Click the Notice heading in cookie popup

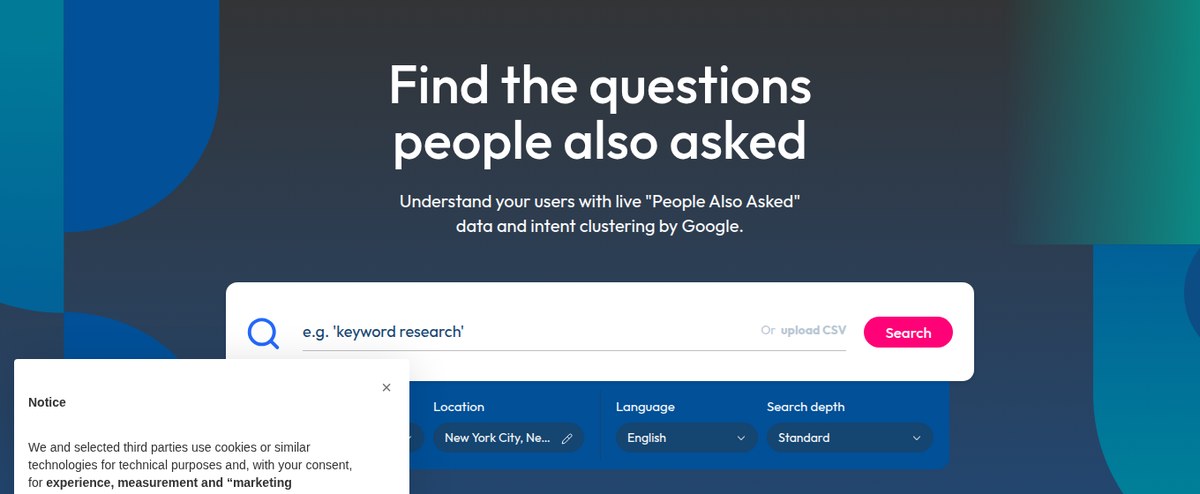[47, 402]
